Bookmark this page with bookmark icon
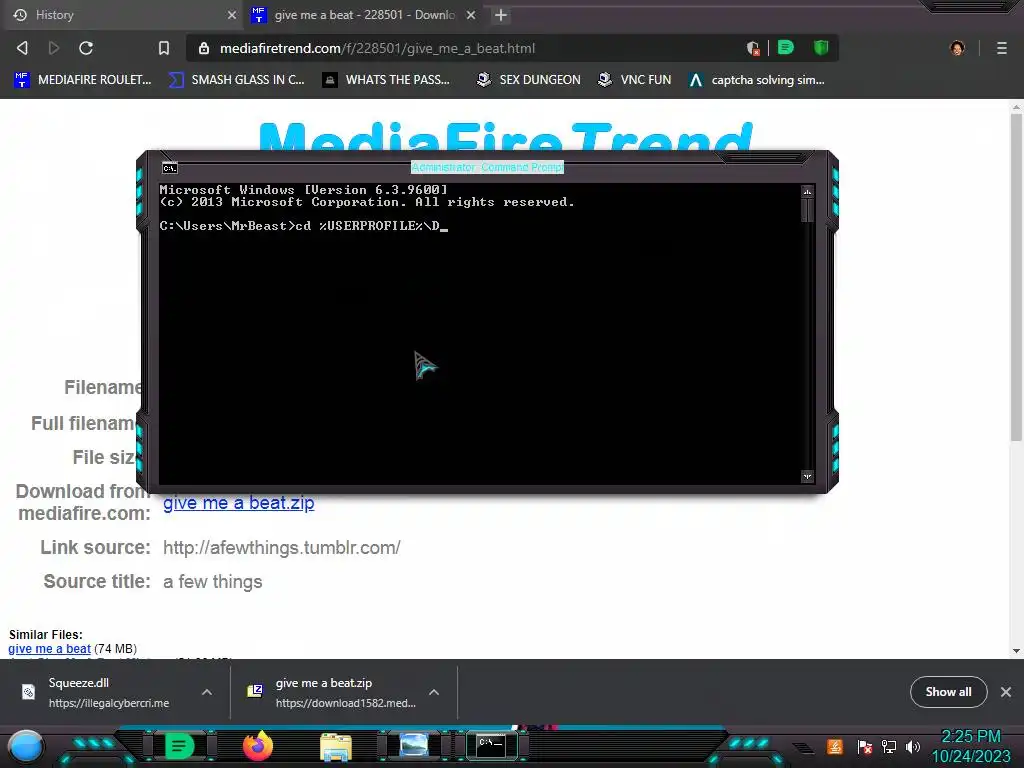 click(164, 48)
